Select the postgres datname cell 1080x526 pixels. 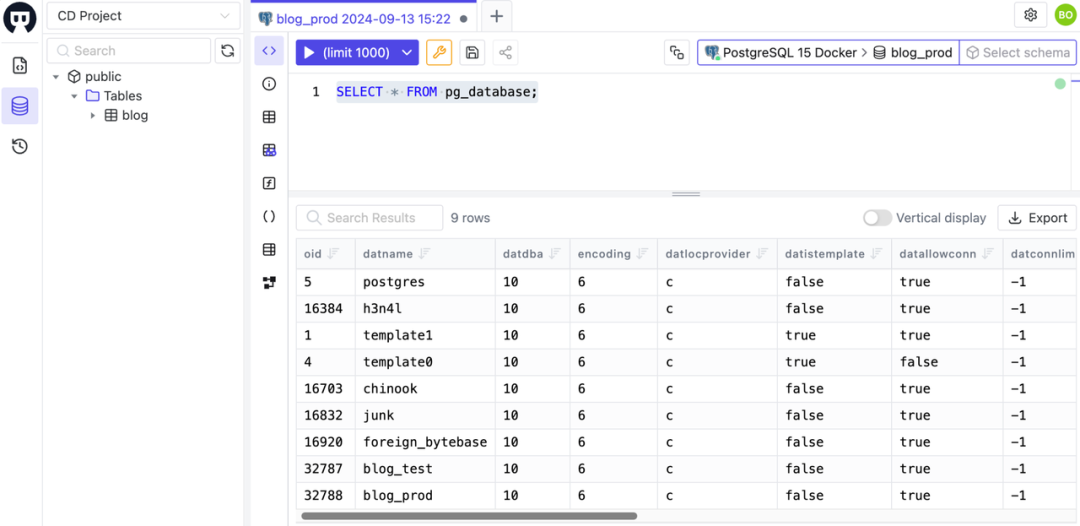click(425, 282)
